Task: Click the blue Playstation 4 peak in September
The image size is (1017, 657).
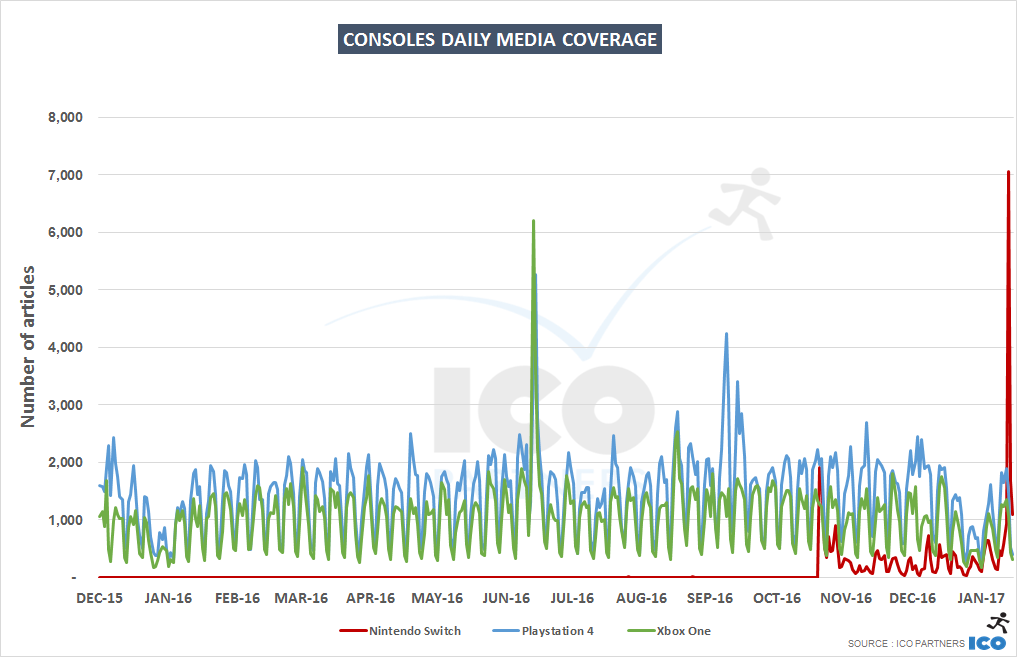Action: pyautogui.click(x=726, y=334)
